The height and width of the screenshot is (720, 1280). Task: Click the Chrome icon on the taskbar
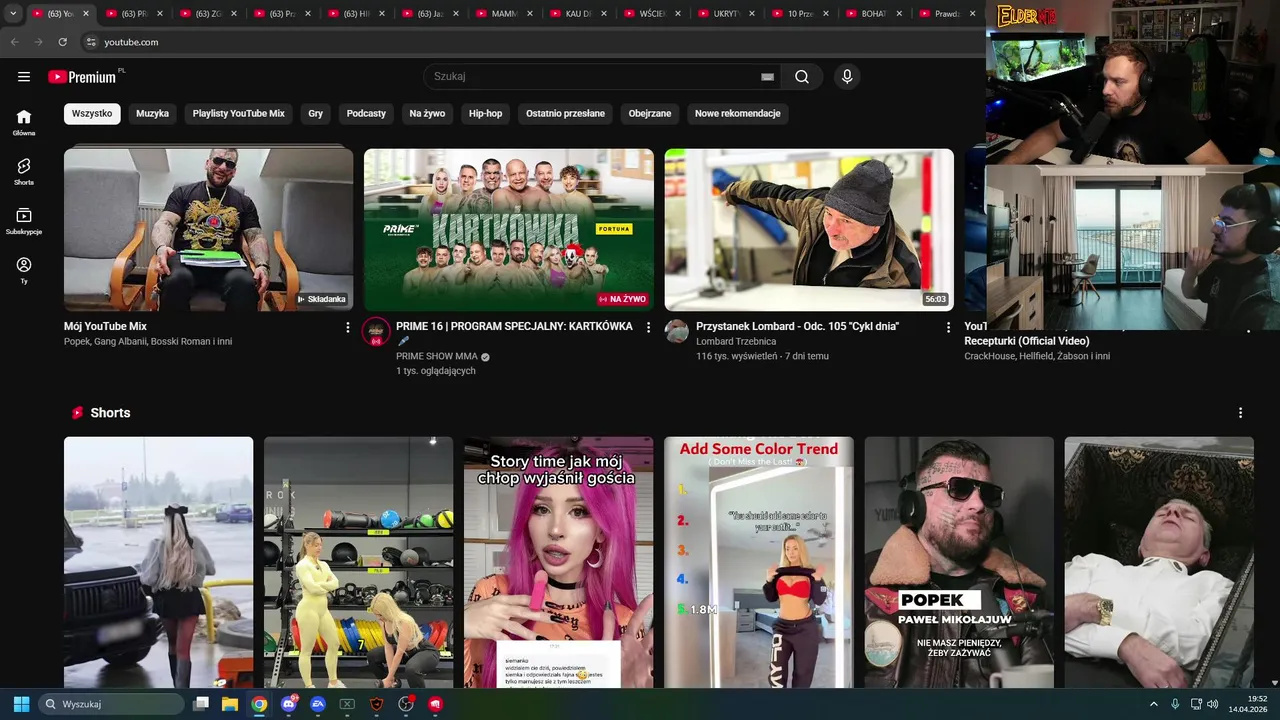point(259,704)
